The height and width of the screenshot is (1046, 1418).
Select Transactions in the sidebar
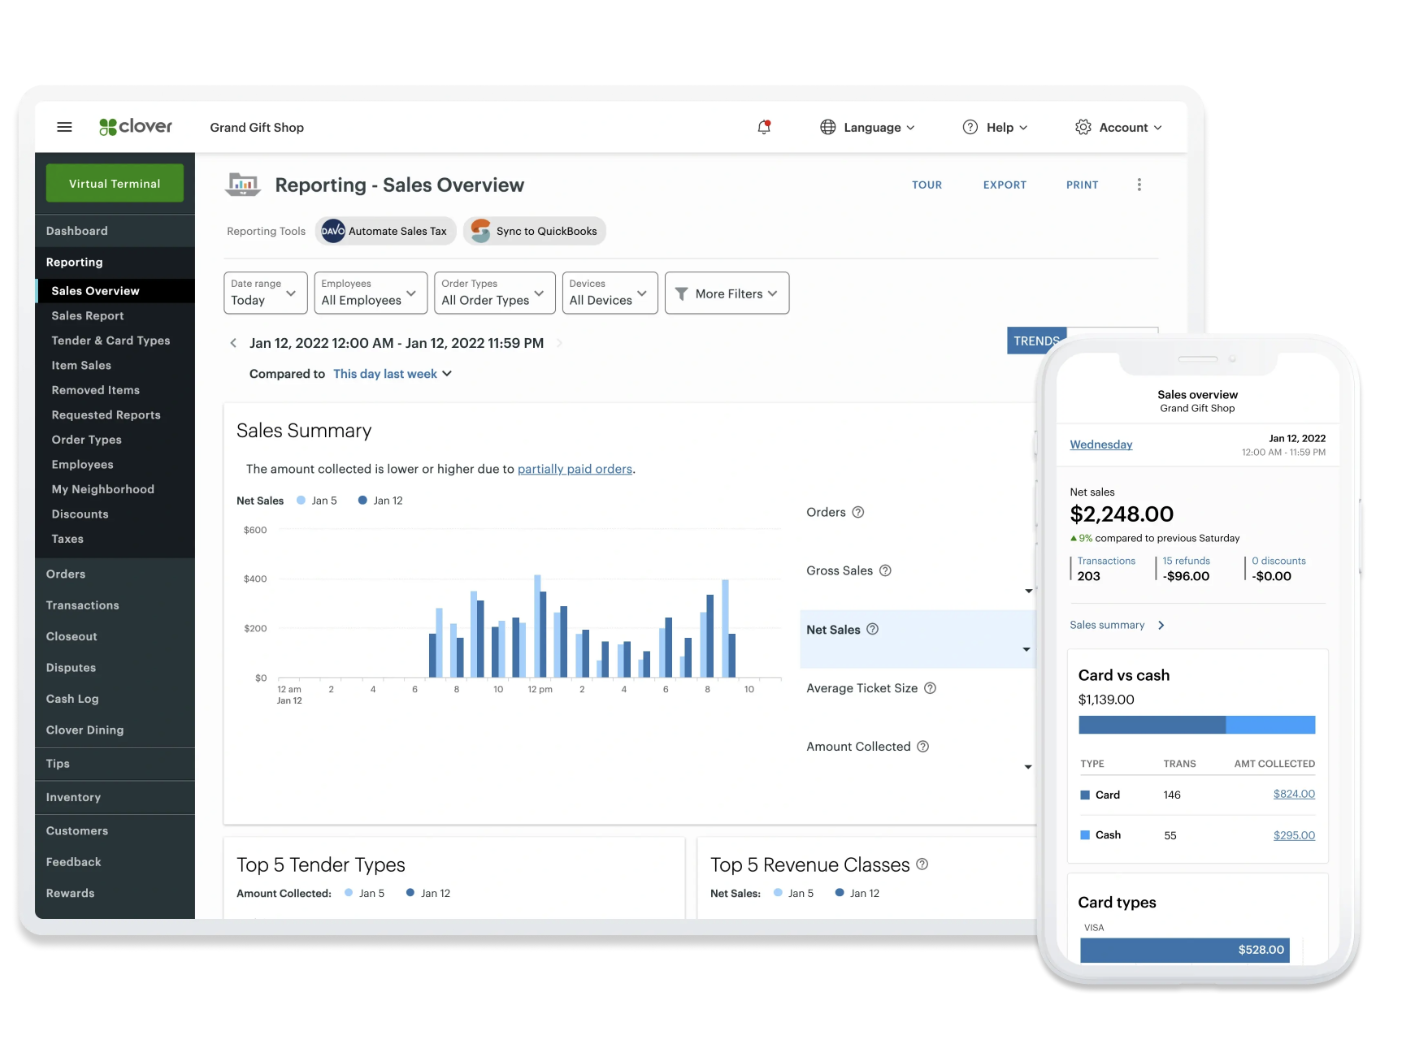coord(83,605)
